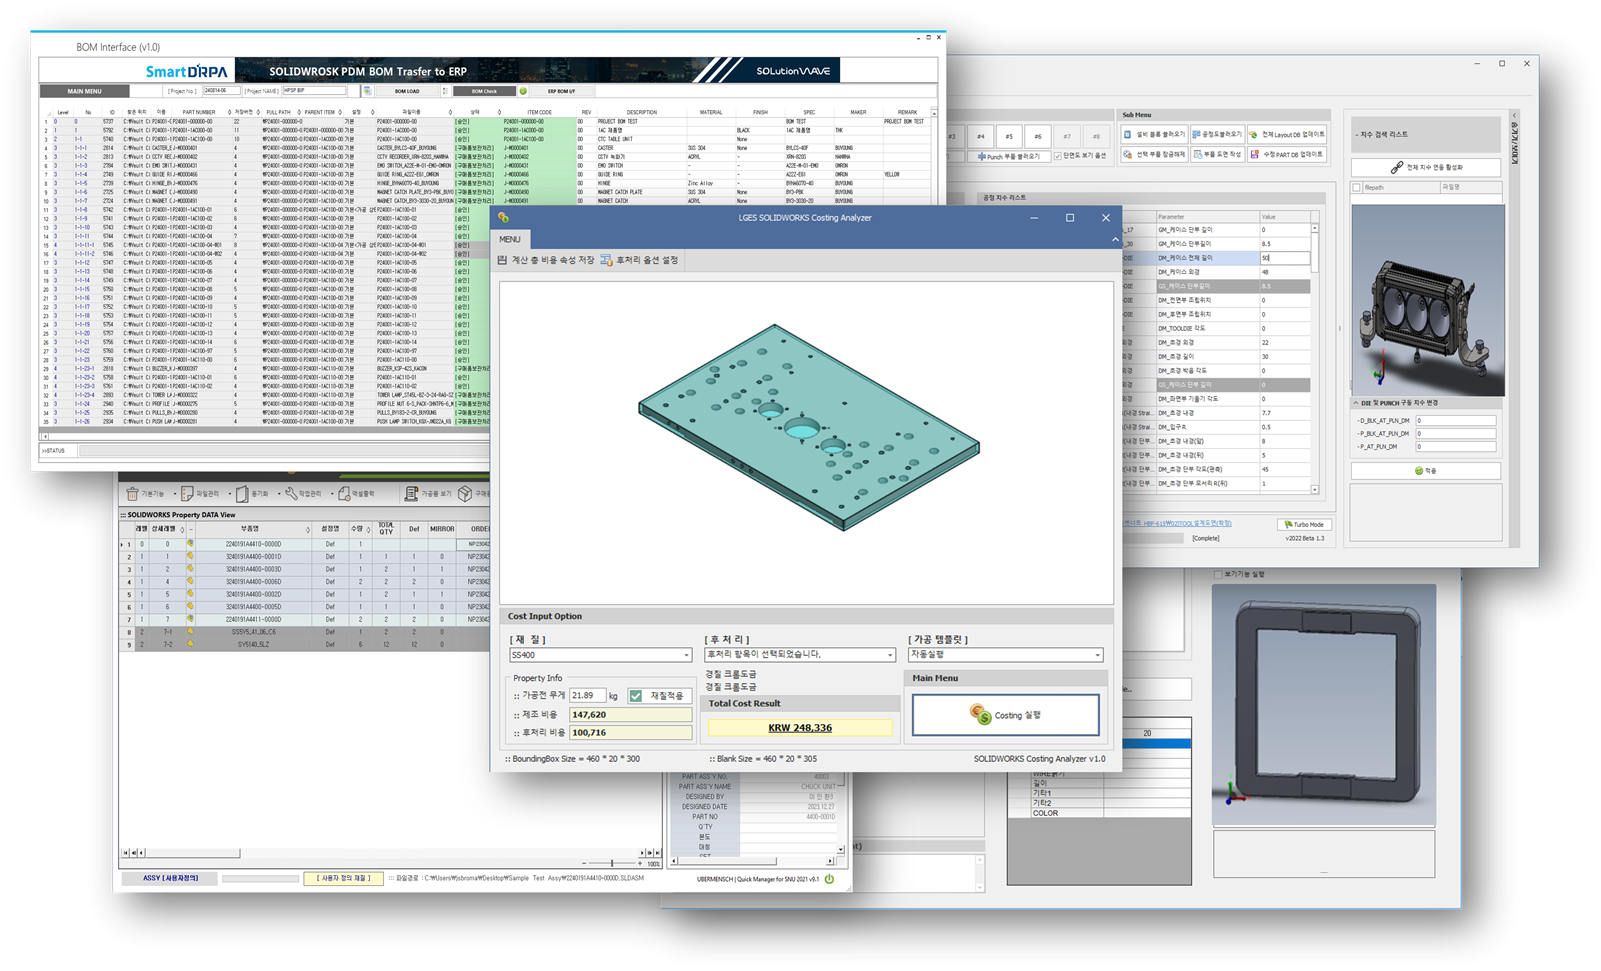
Task: Open the MENU tab in Costing Analyzer
Action: point(510,239)
